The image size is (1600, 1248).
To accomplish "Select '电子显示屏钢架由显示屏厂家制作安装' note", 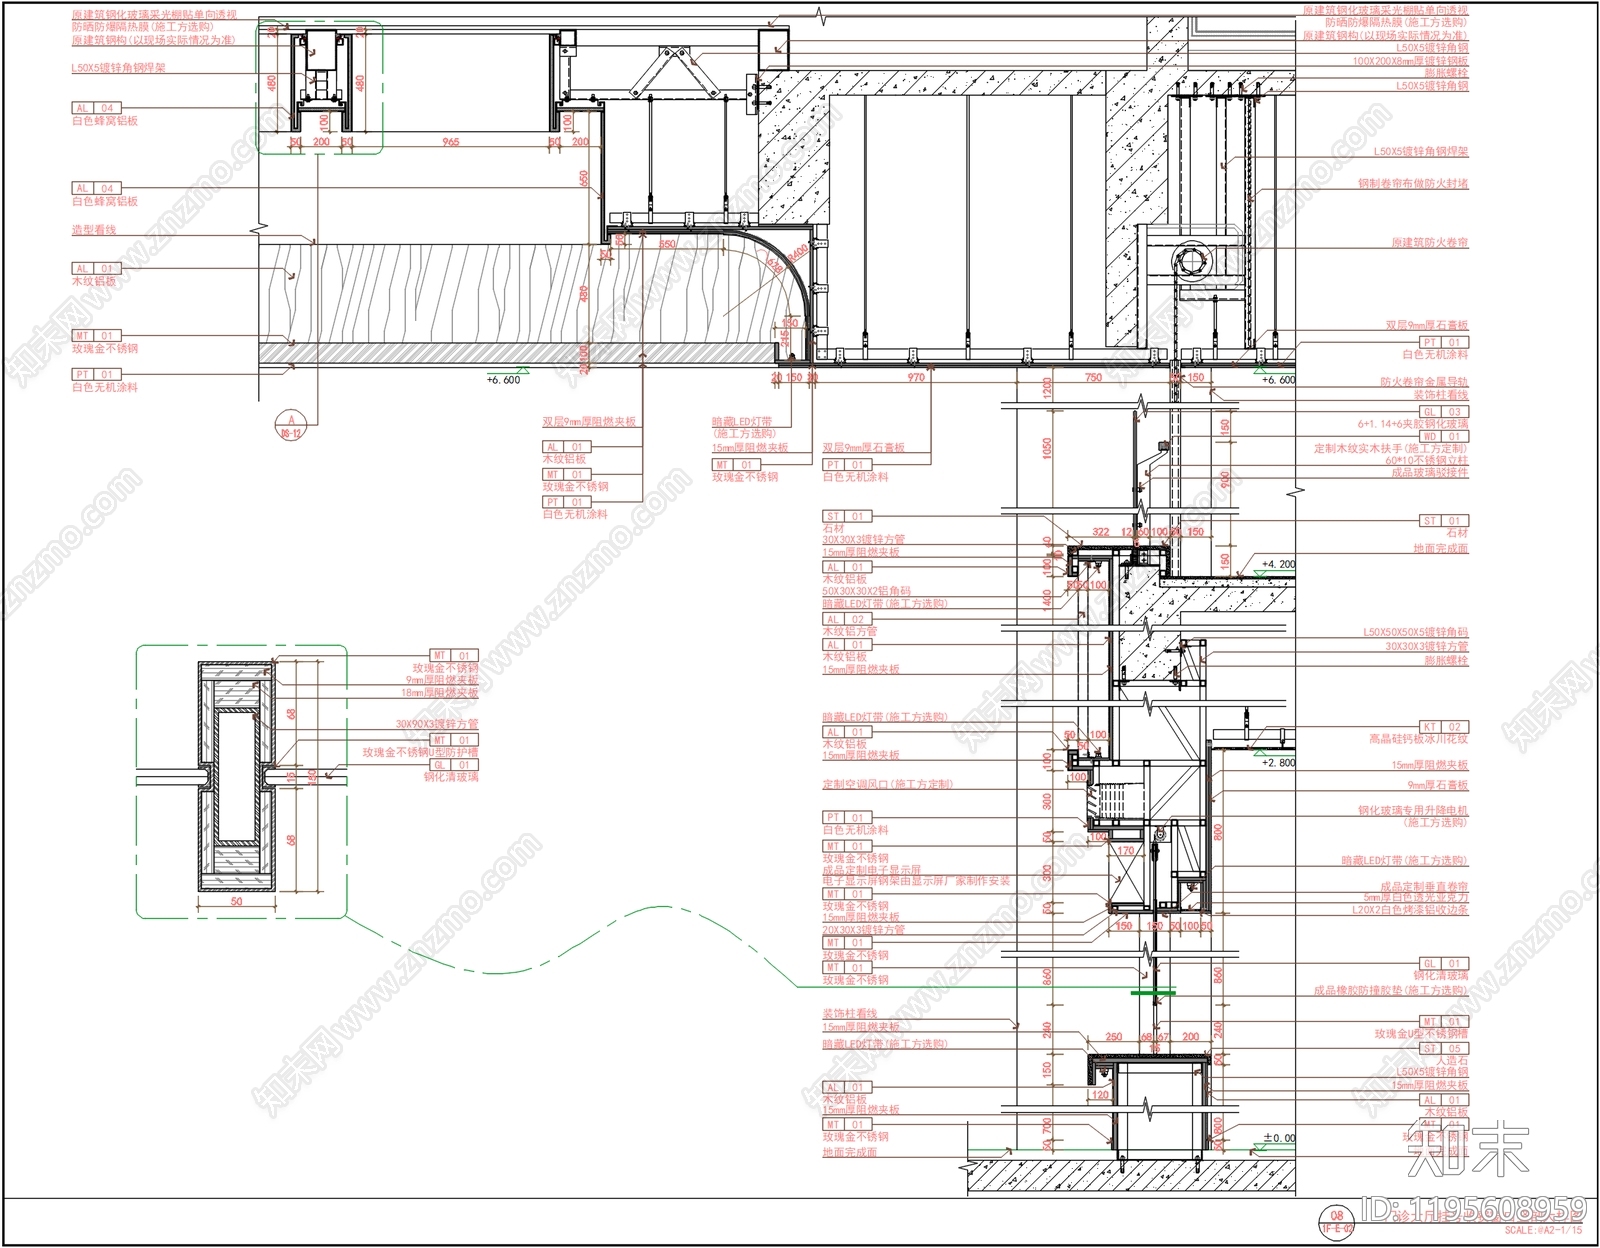I will [917, 882].
